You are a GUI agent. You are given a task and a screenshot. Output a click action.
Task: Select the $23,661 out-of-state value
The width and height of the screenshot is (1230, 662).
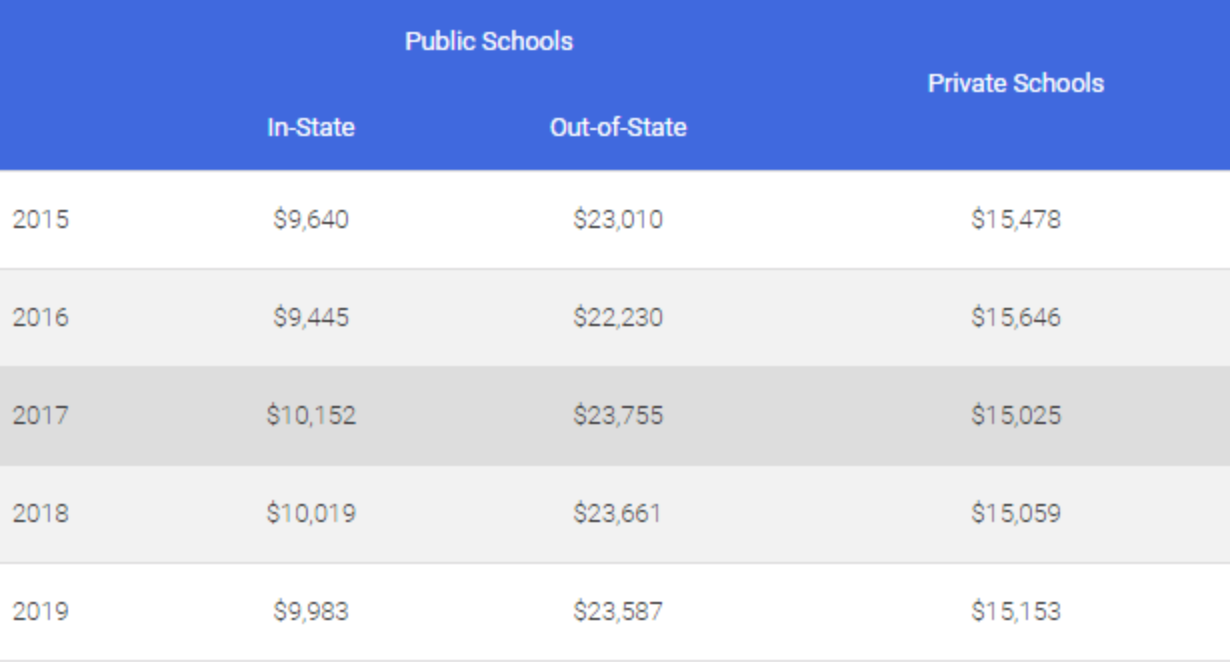618,513
